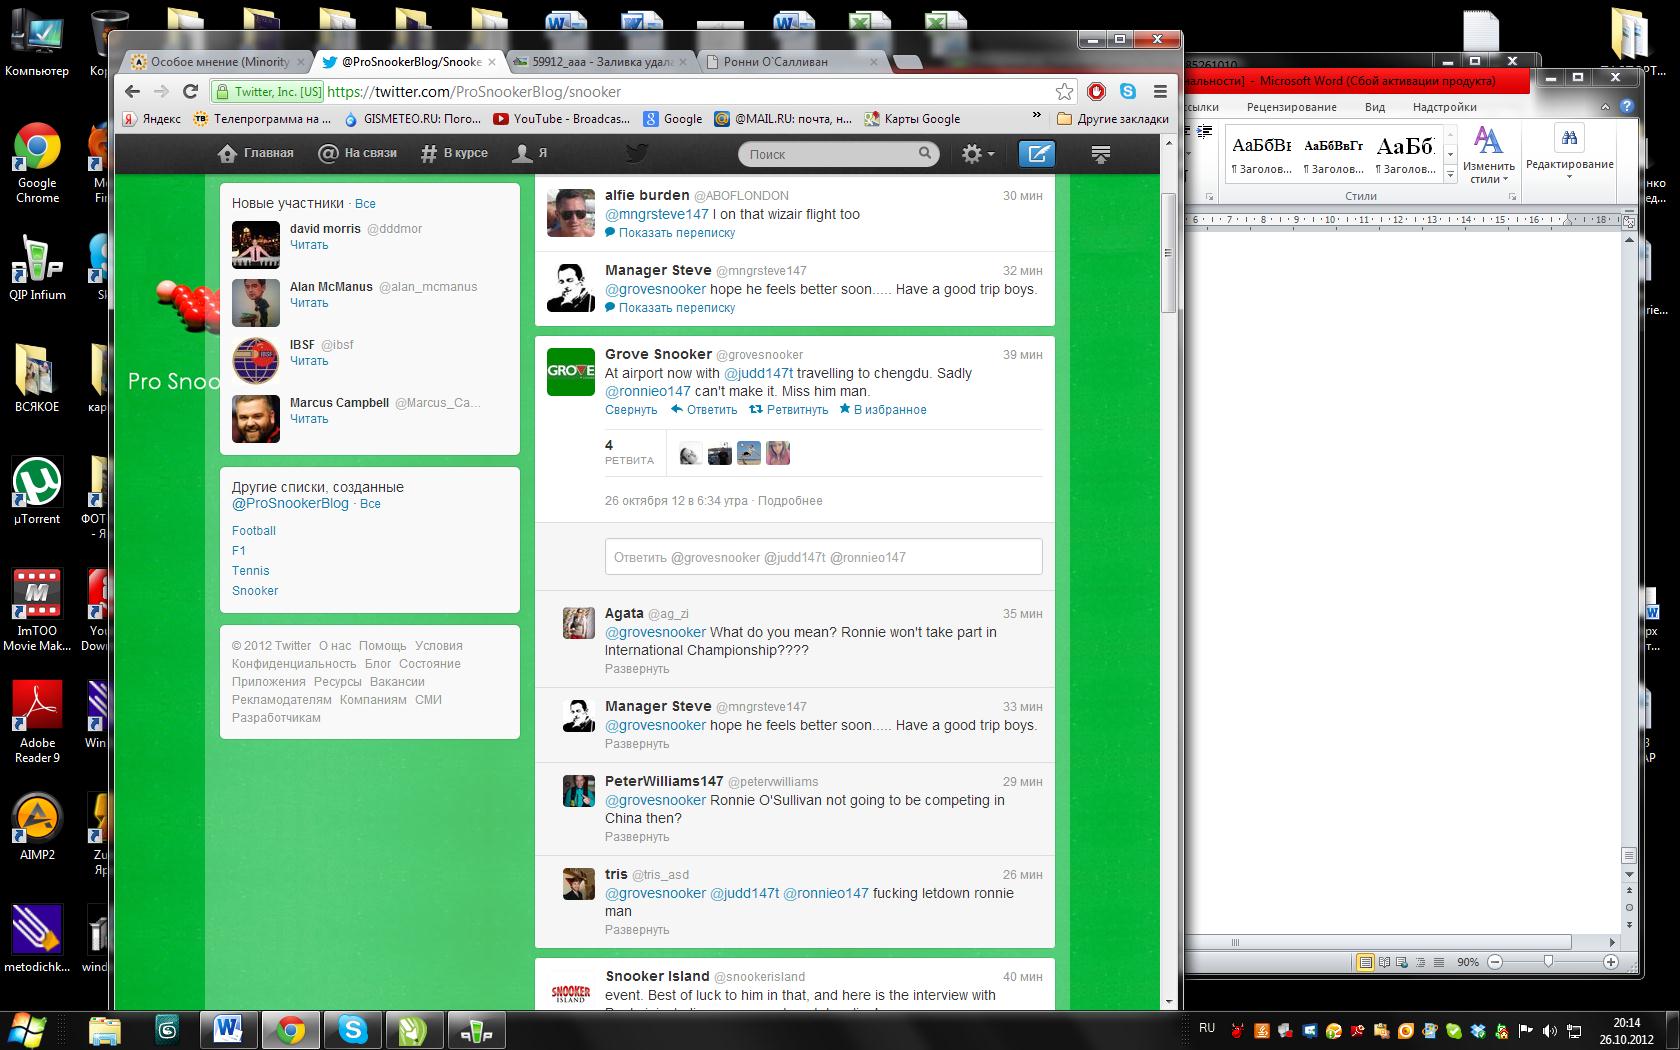Bookmark this page with the star icon

click(1064, 92)
